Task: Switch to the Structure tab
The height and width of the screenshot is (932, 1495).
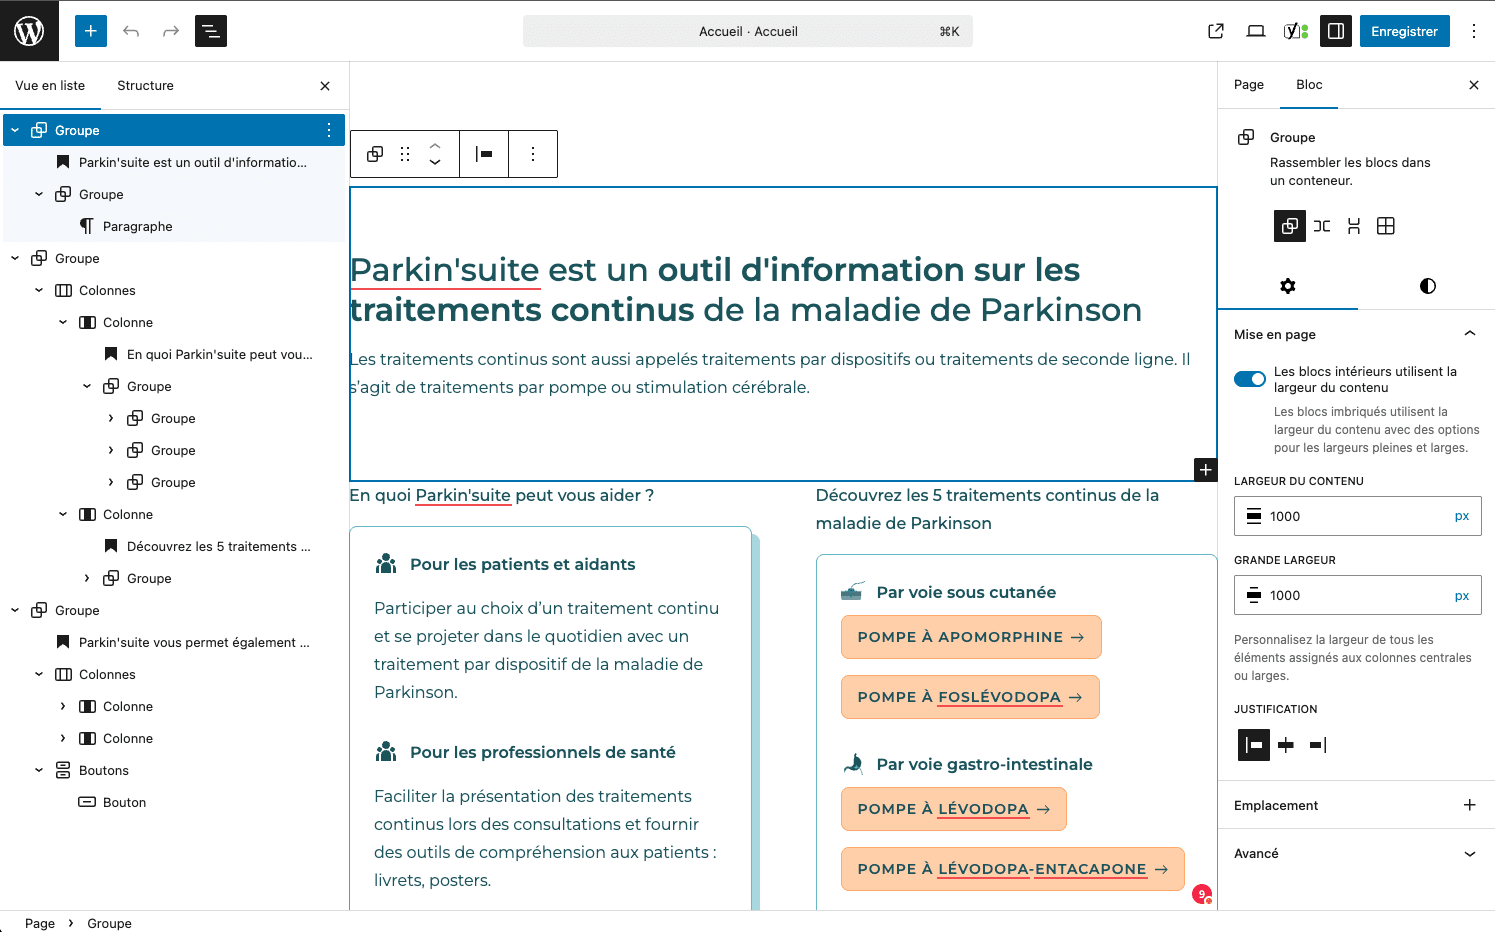Action: click(x=145, y=85)
